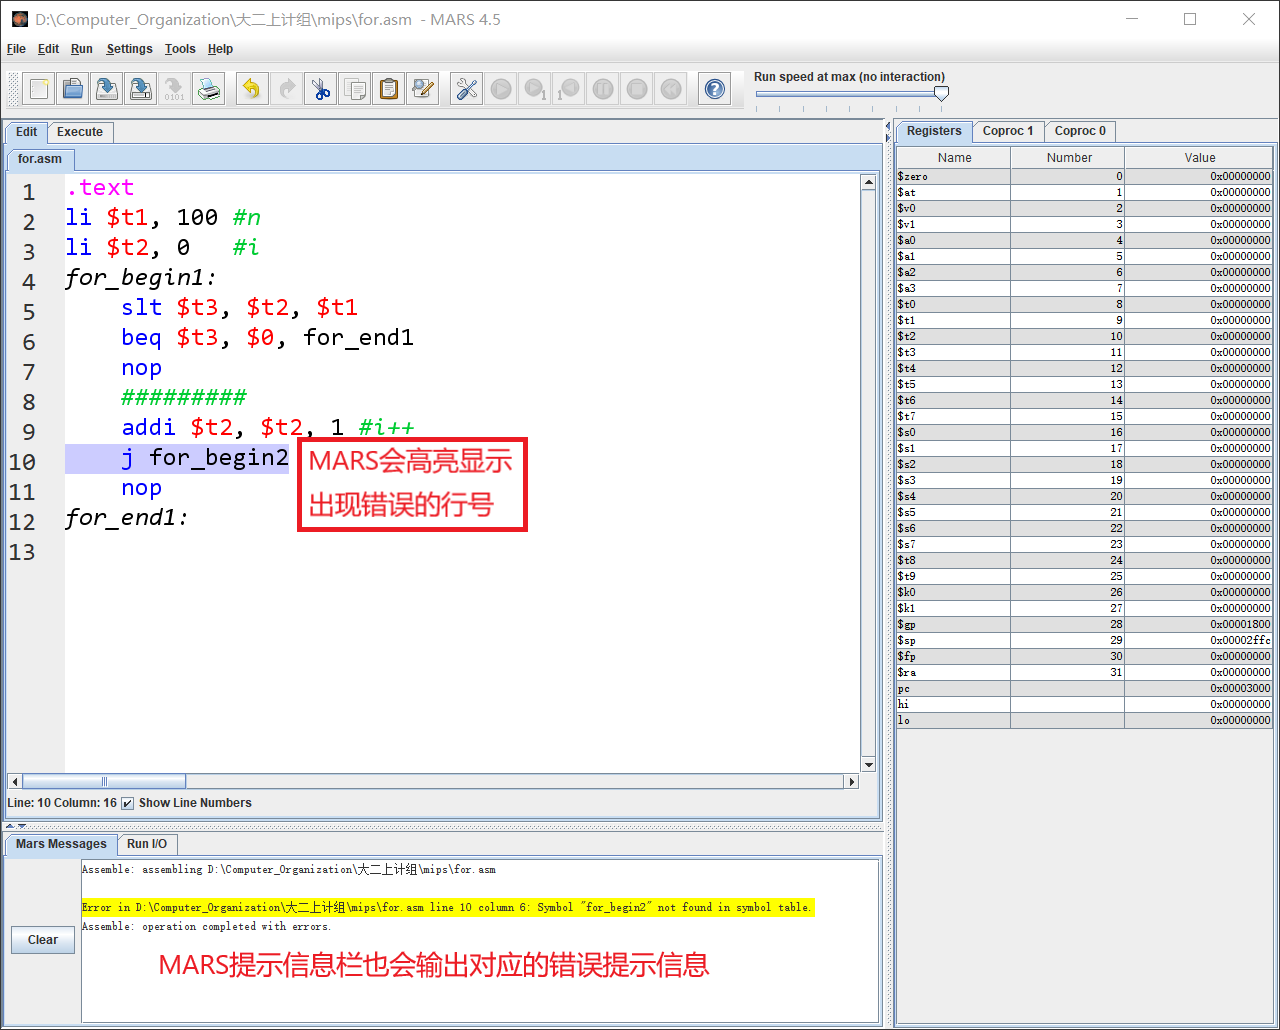Viewport: 1280px width, 1030px height.
Task: Click the Copy toolbar icon
Action: click(x=355, y=89)
